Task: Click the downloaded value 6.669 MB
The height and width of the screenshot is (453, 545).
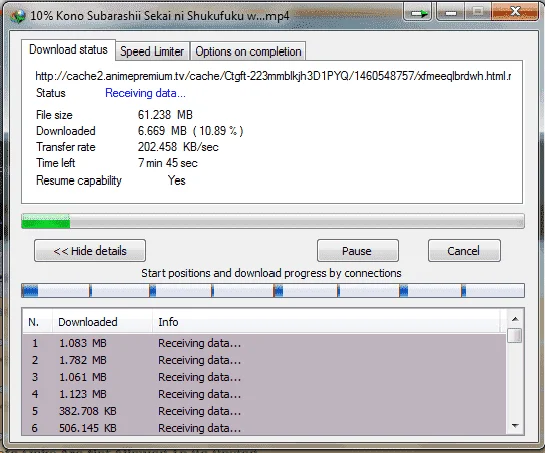Action: [x=190, y=131]
